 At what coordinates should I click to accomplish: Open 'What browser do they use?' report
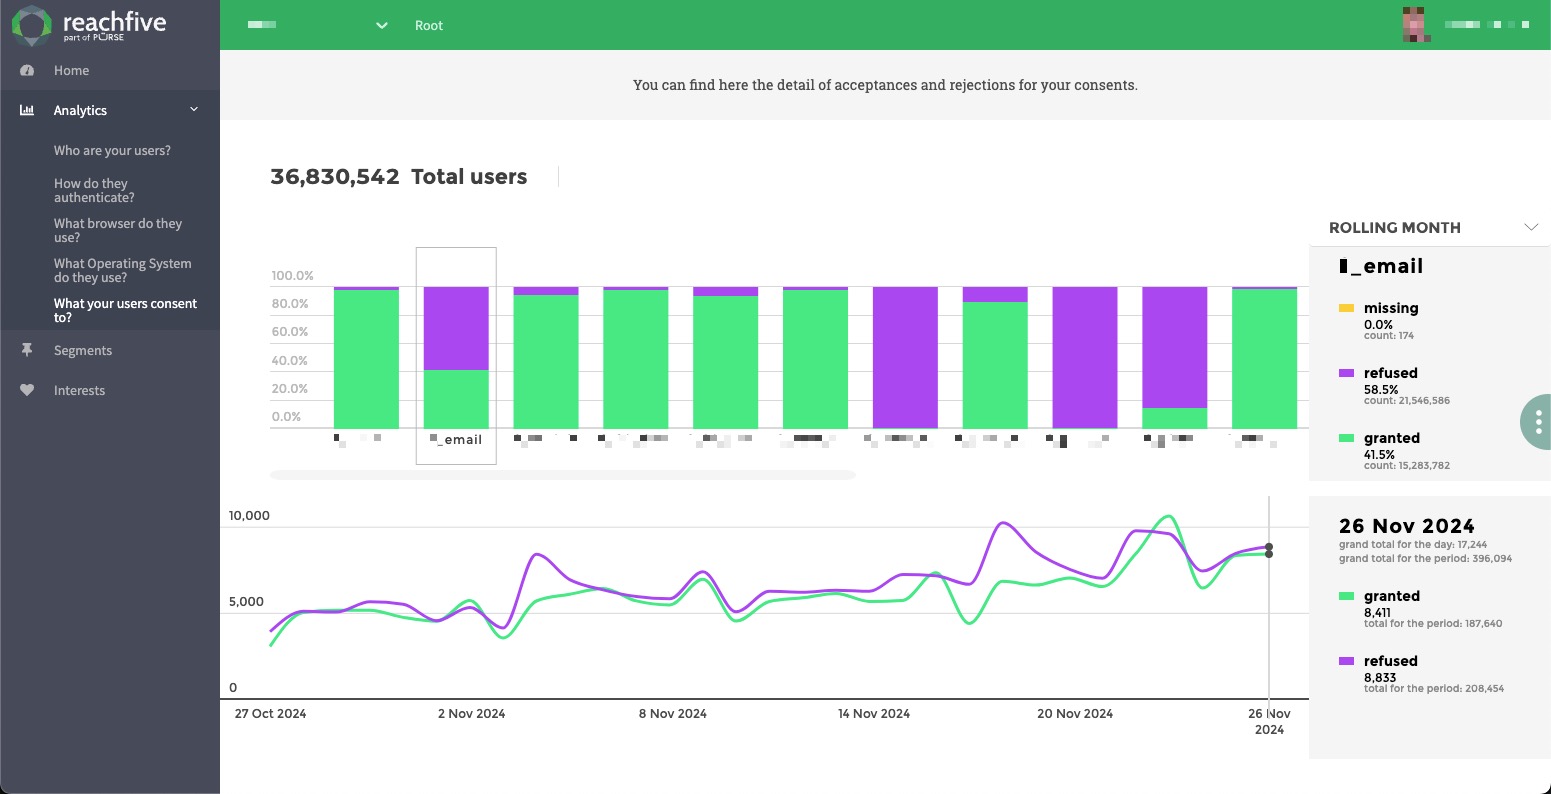click(x=118, y=230)
